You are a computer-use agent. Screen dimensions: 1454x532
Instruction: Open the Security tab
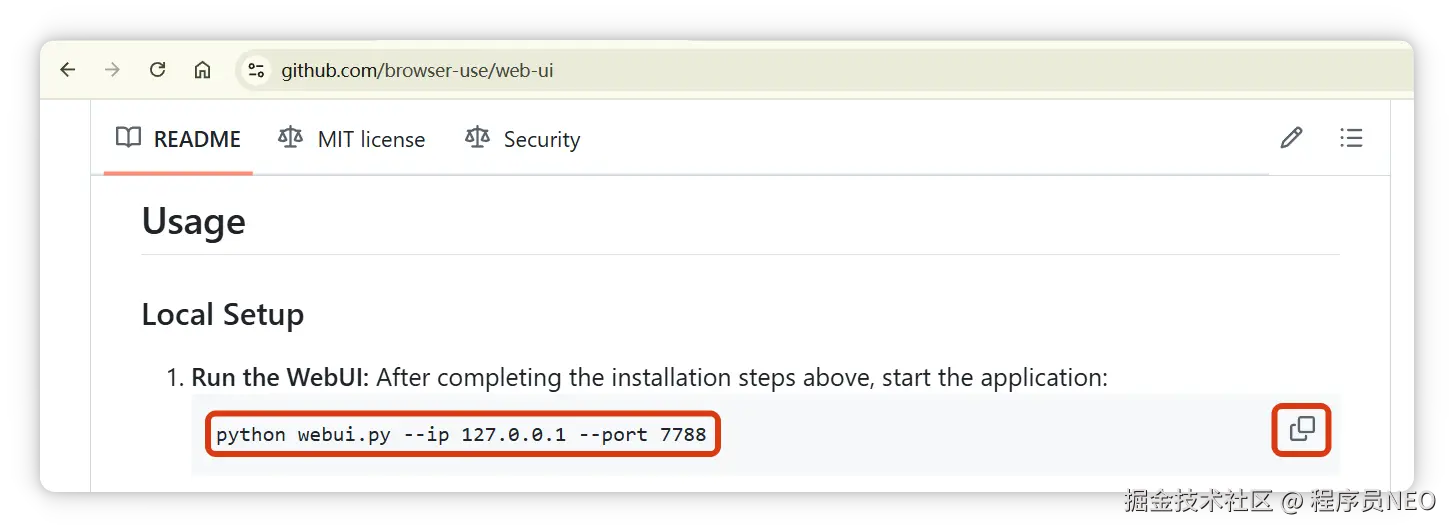(x=541, y=139)
